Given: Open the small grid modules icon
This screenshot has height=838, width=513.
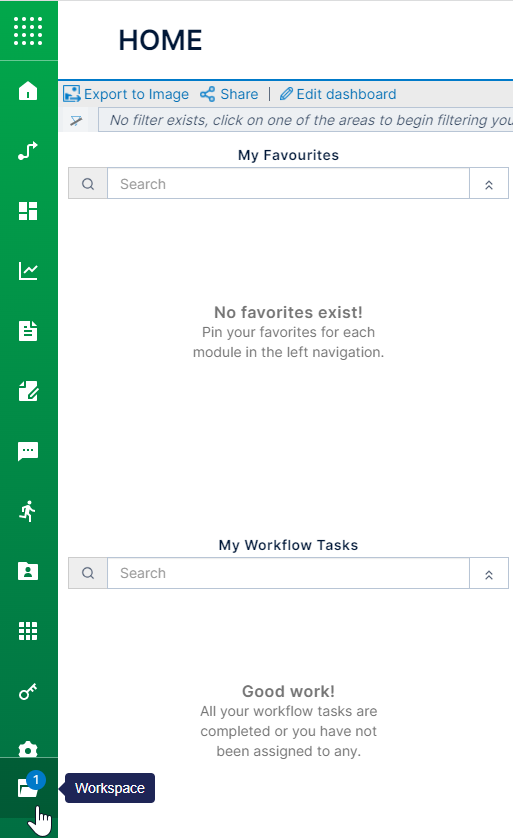Looking at the screenshot, I should [x=28, y=631].
